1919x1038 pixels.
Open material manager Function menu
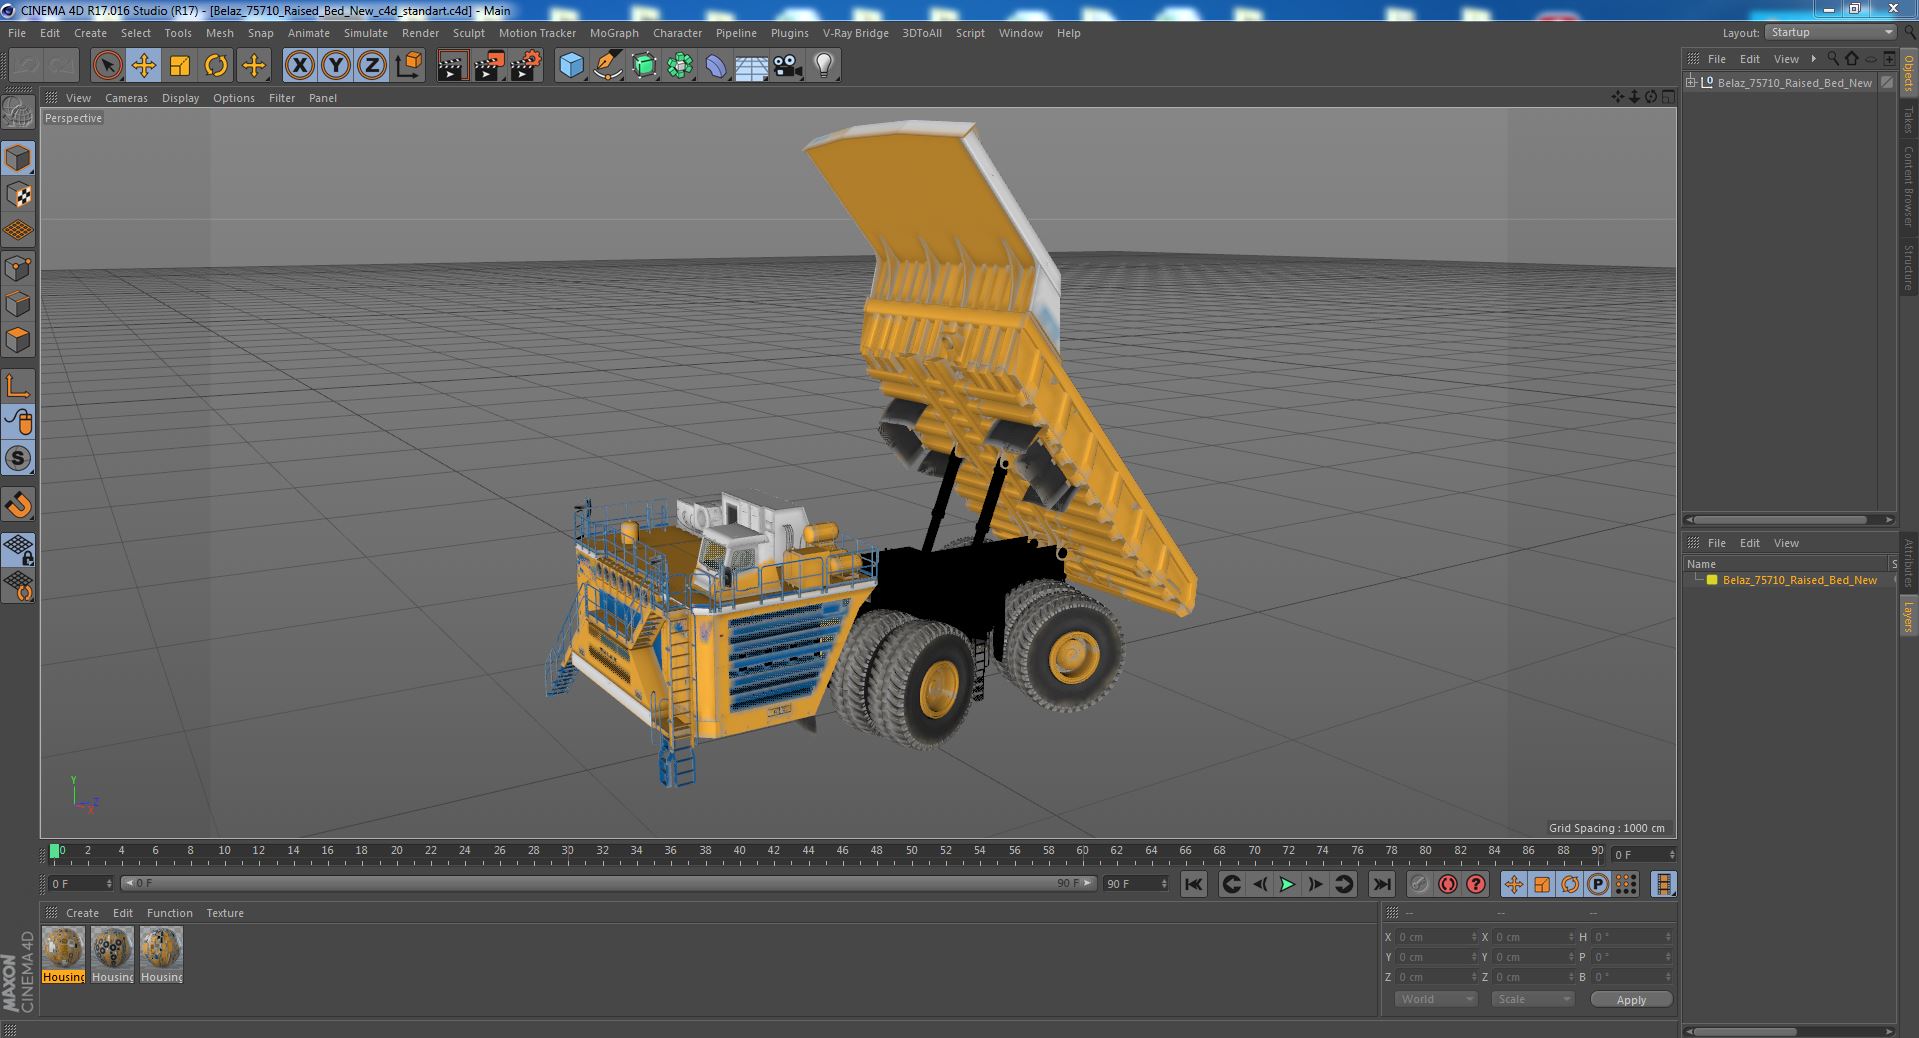pos(169,913)
